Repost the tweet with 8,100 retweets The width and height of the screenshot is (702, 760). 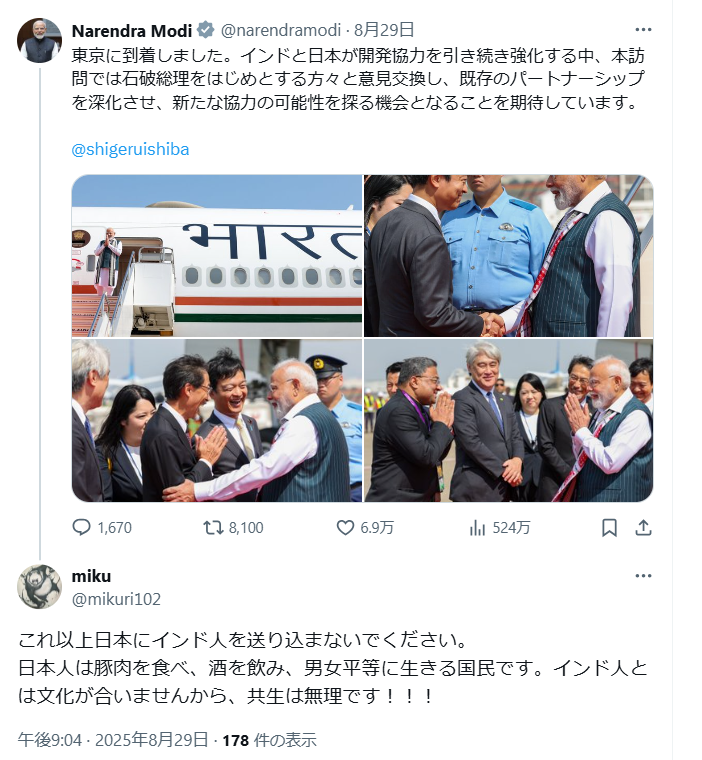coord(213,527)
